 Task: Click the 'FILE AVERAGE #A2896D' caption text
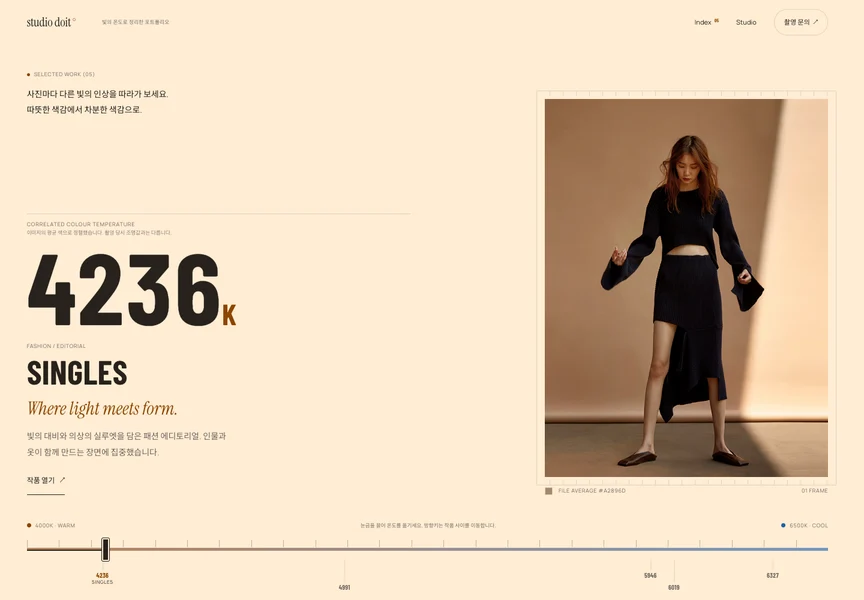pyautogui.click(x=592, y=490)
